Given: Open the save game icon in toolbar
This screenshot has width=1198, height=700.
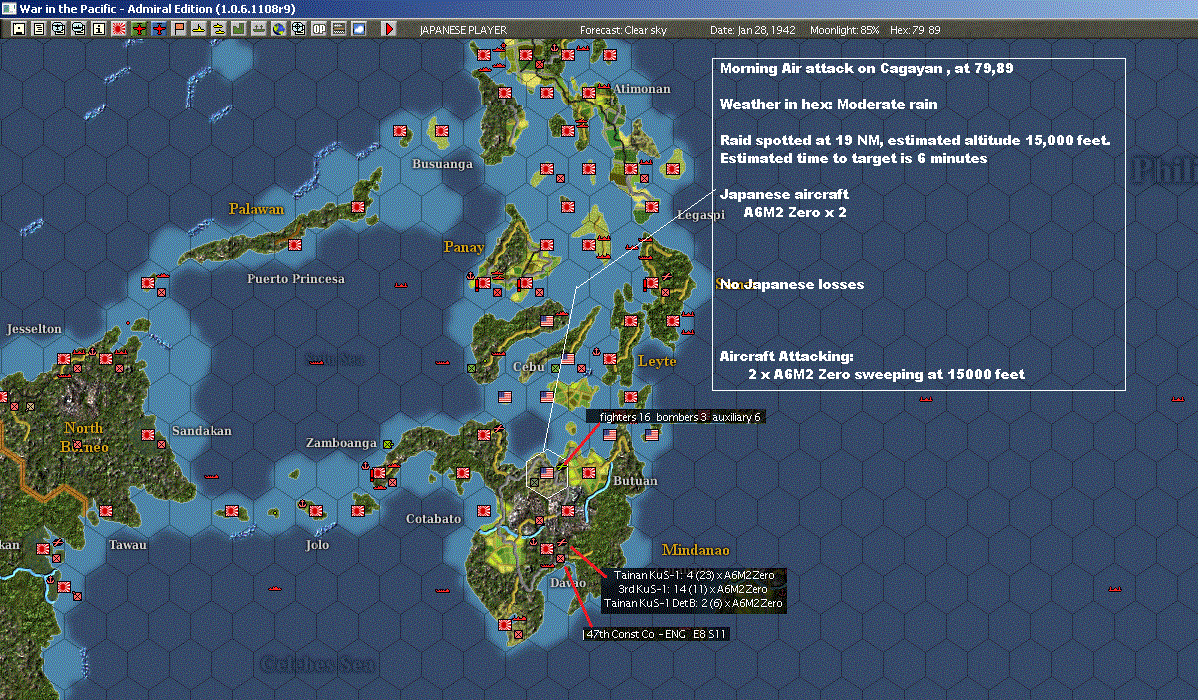Looking at the screenshot, I should pos(18,29).
